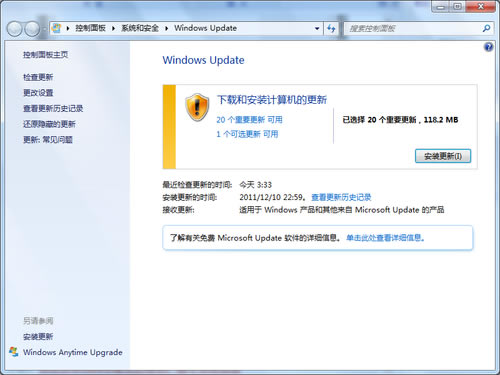Click the 下载和安装计算机的更新 heading
Viewport: 500px width, 375px height.
coord(272,100)
